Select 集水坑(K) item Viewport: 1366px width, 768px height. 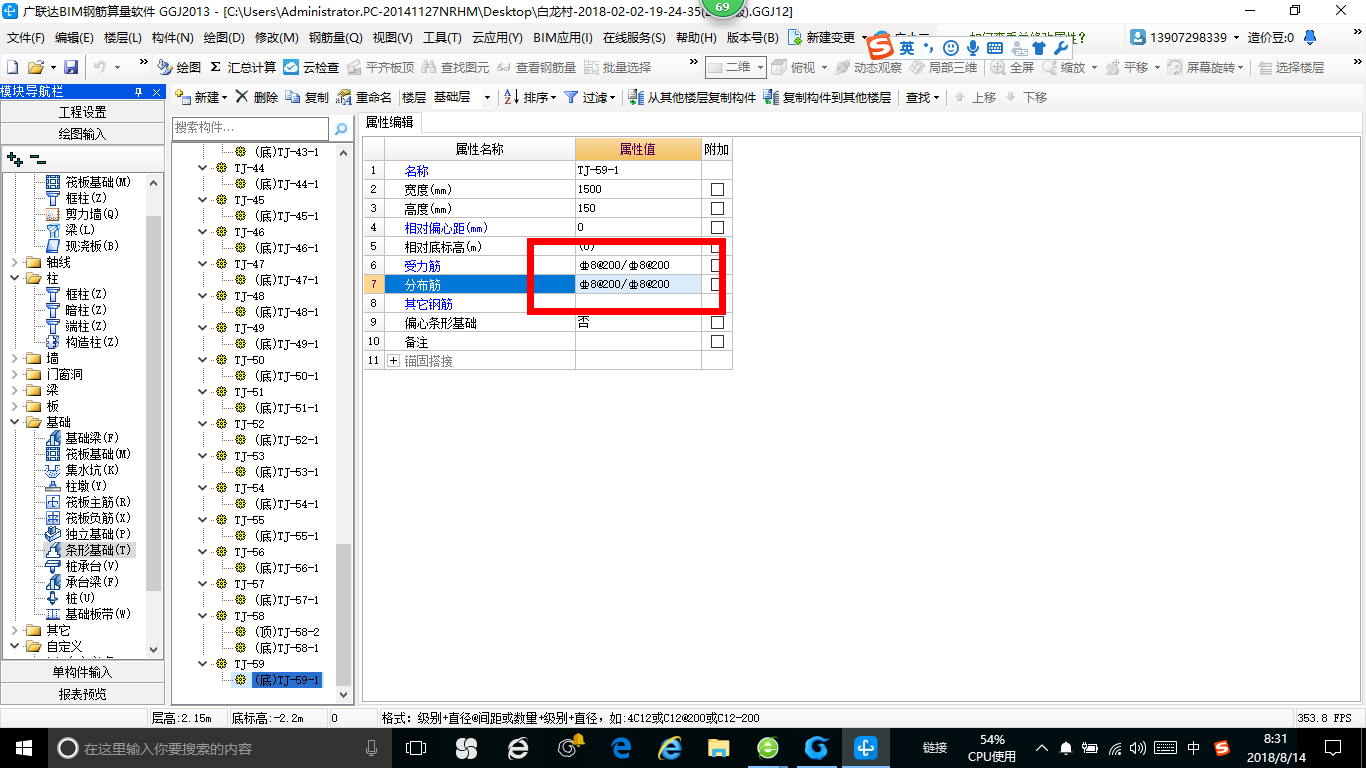click(82, 470)
